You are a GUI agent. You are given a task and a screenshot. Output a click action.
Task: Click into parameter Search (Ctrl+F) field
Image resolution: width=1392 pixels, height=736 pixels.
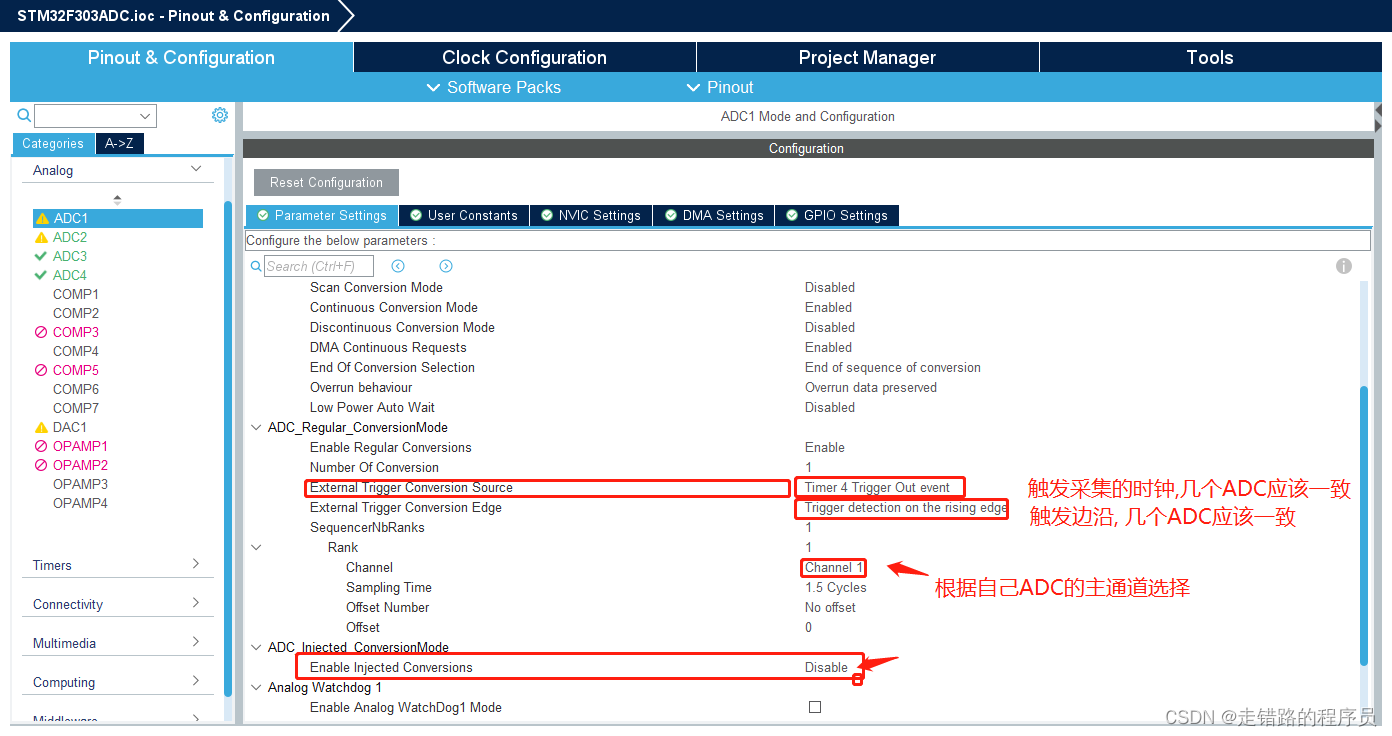(319, 266)
